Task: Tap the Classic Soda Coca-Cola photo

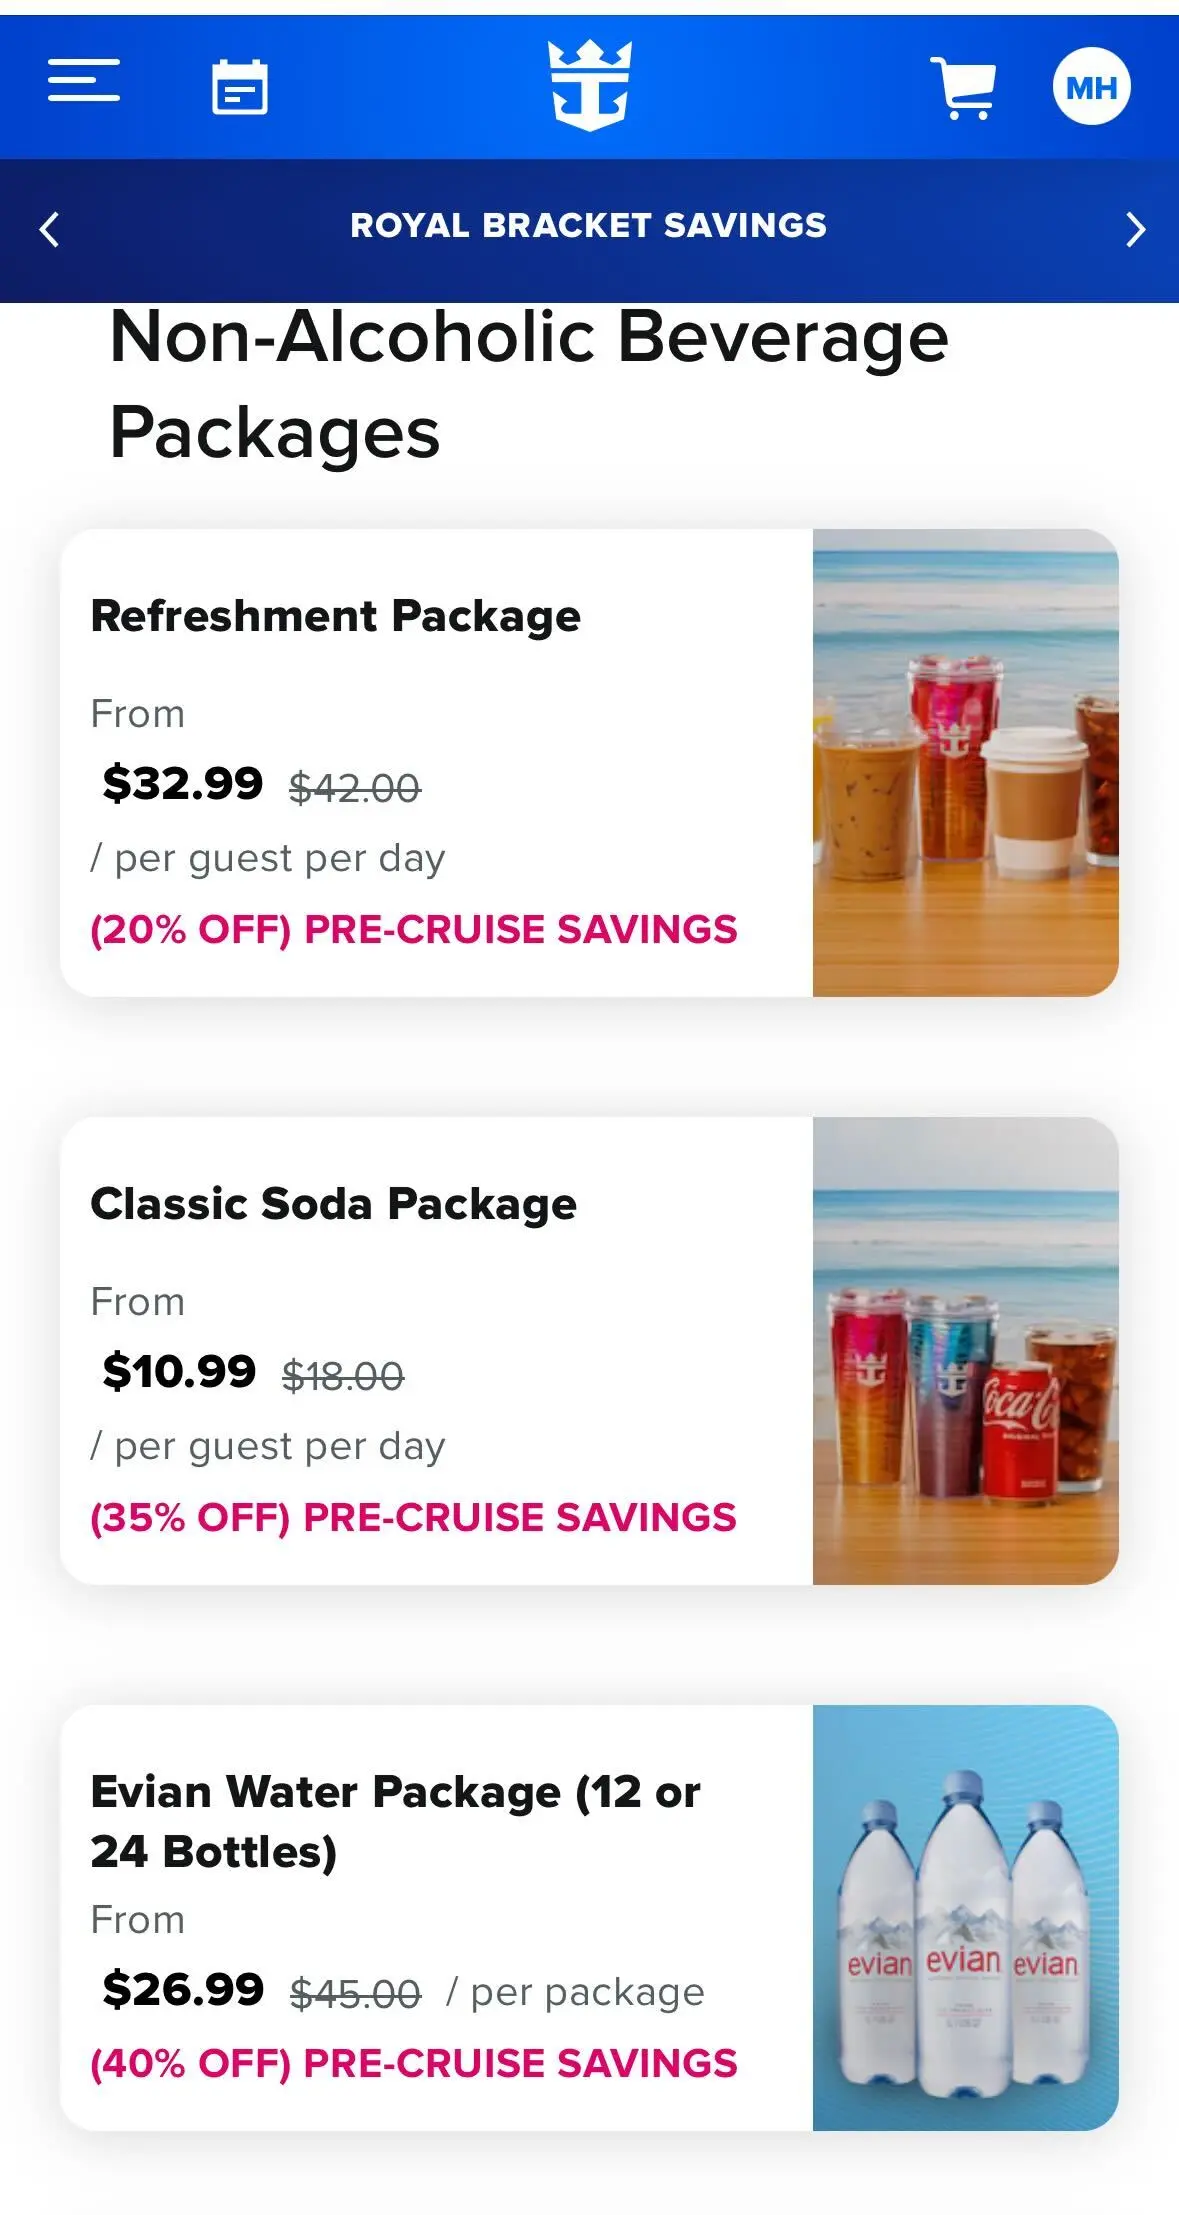Action: pos(965,1351)
